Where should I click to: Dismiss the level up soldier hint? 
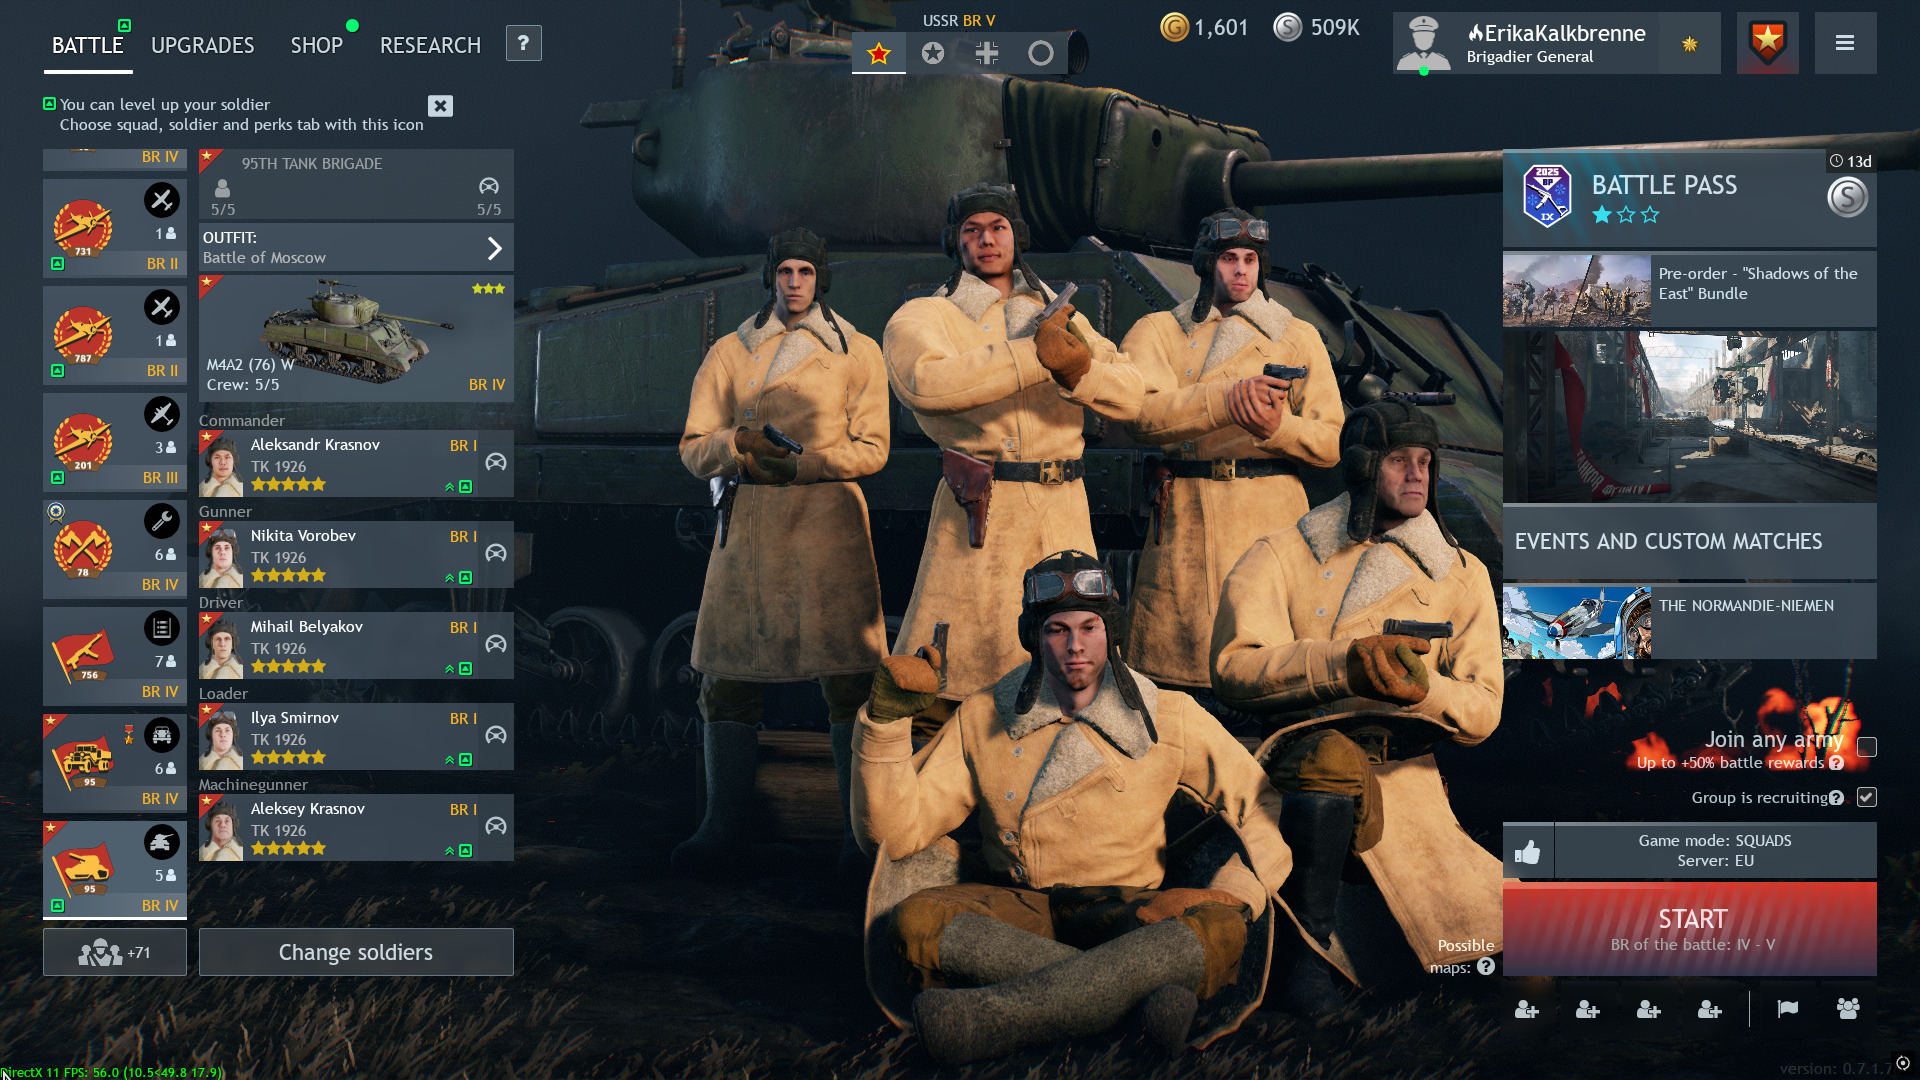click(x=440, y=106)
